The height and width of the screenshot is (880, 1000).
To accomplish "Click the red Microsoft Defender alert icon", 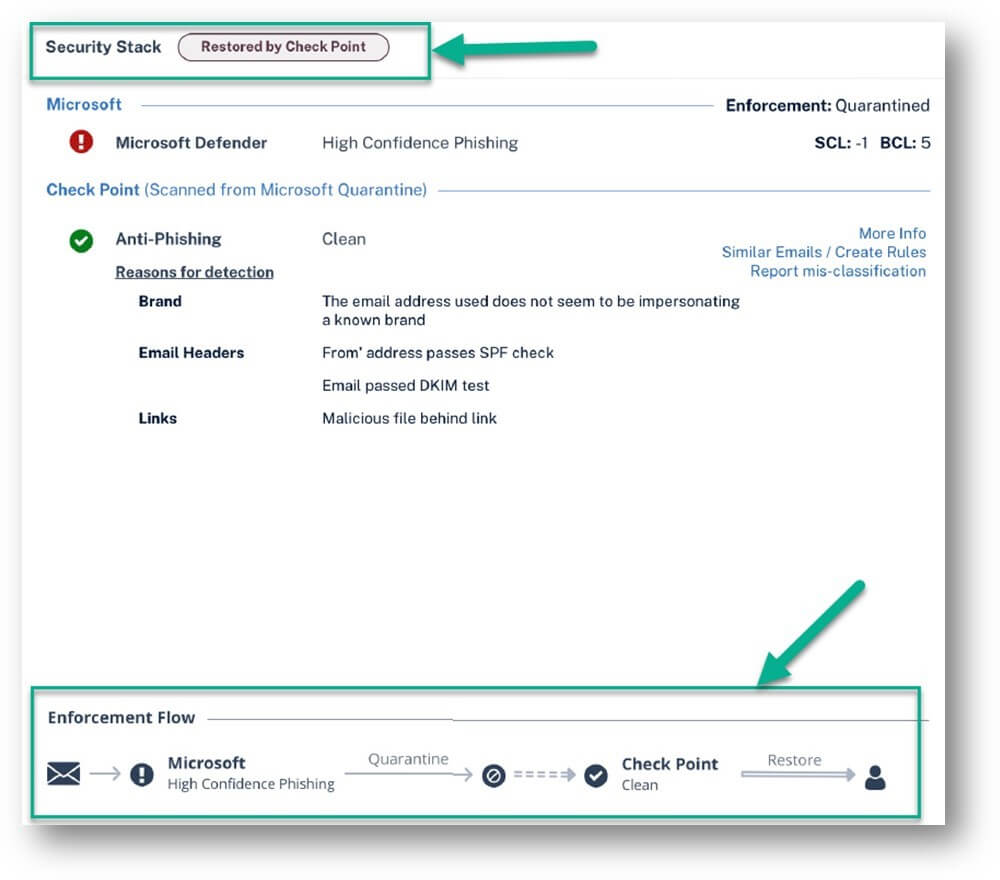I will point(81,142).
